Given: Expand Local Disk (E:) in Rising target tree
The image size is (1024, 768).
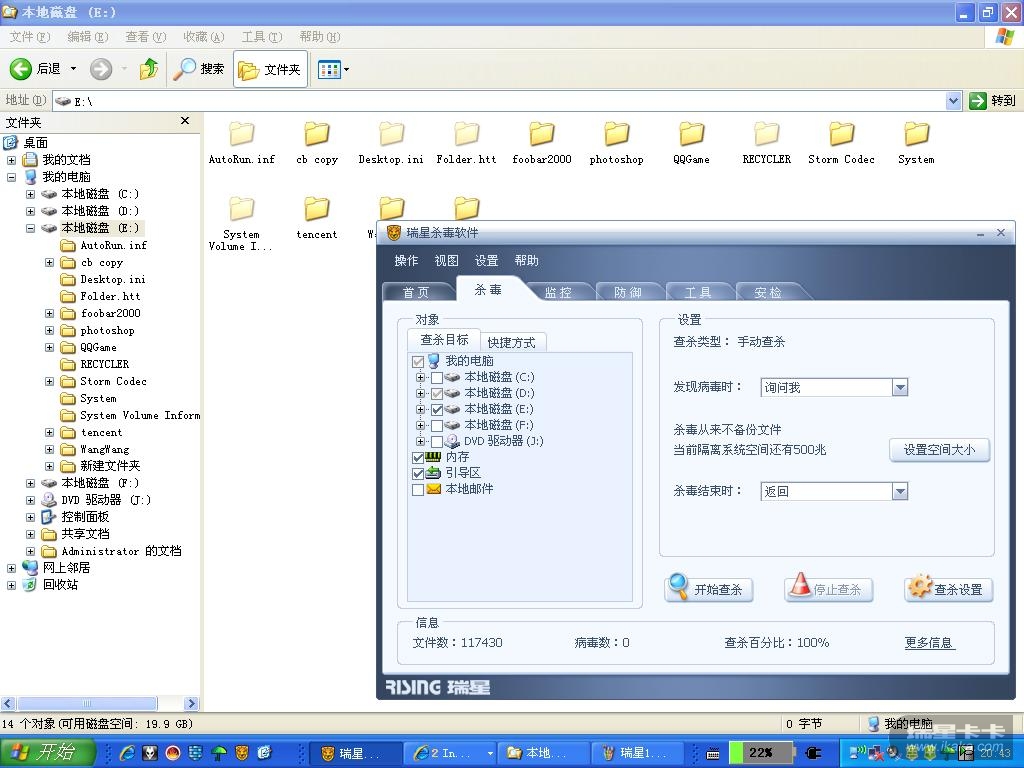Looking at the screenshot, I should pyautogui.click(x=421, y=409).
